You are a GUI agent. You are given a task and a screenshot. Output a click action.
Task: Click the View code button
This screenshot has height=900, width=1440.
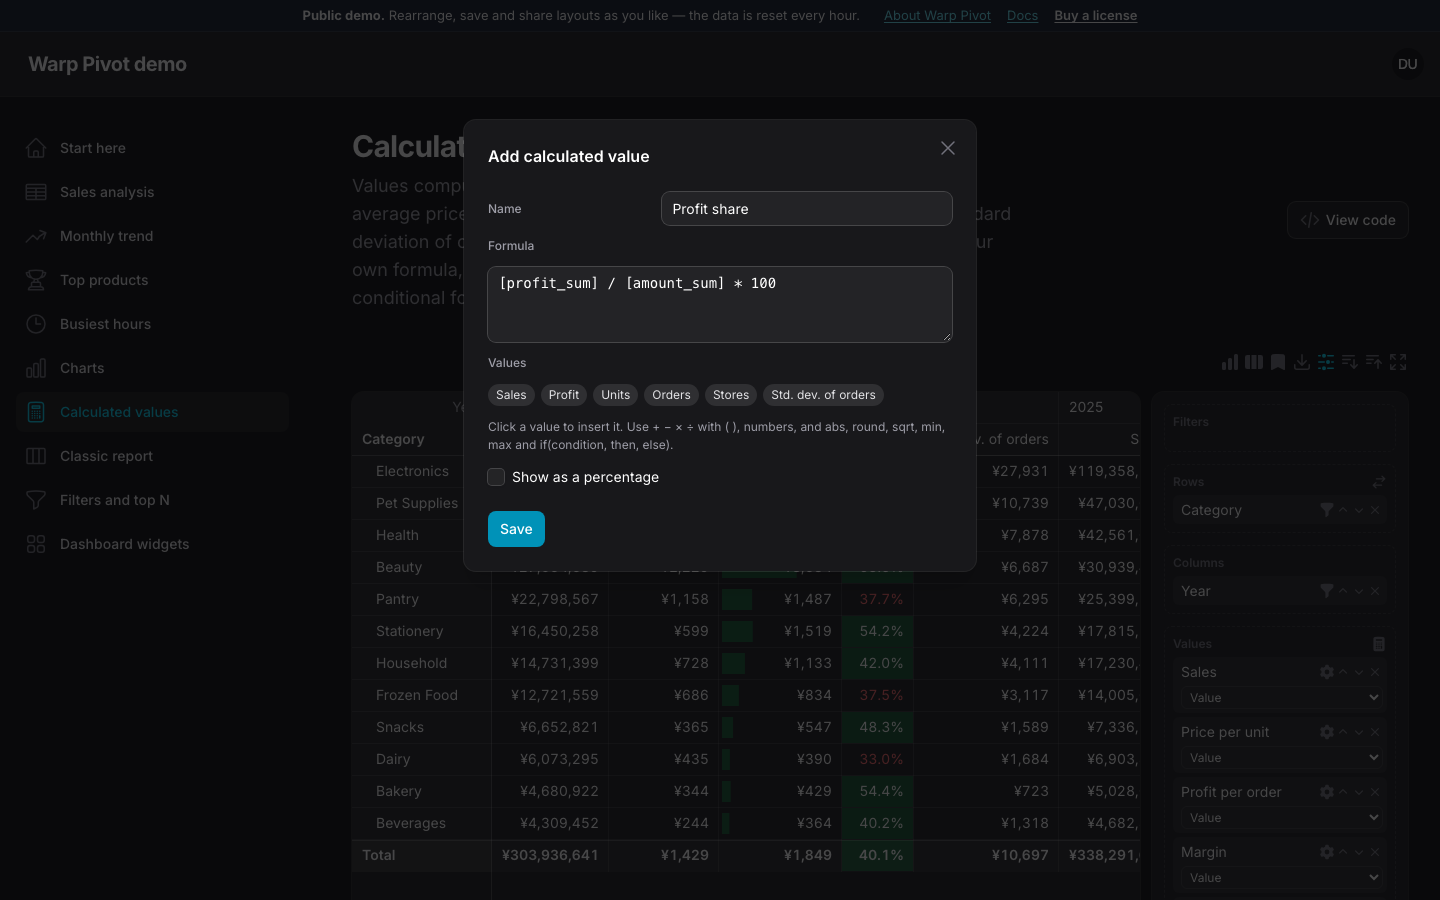[x=1348, y=220]
